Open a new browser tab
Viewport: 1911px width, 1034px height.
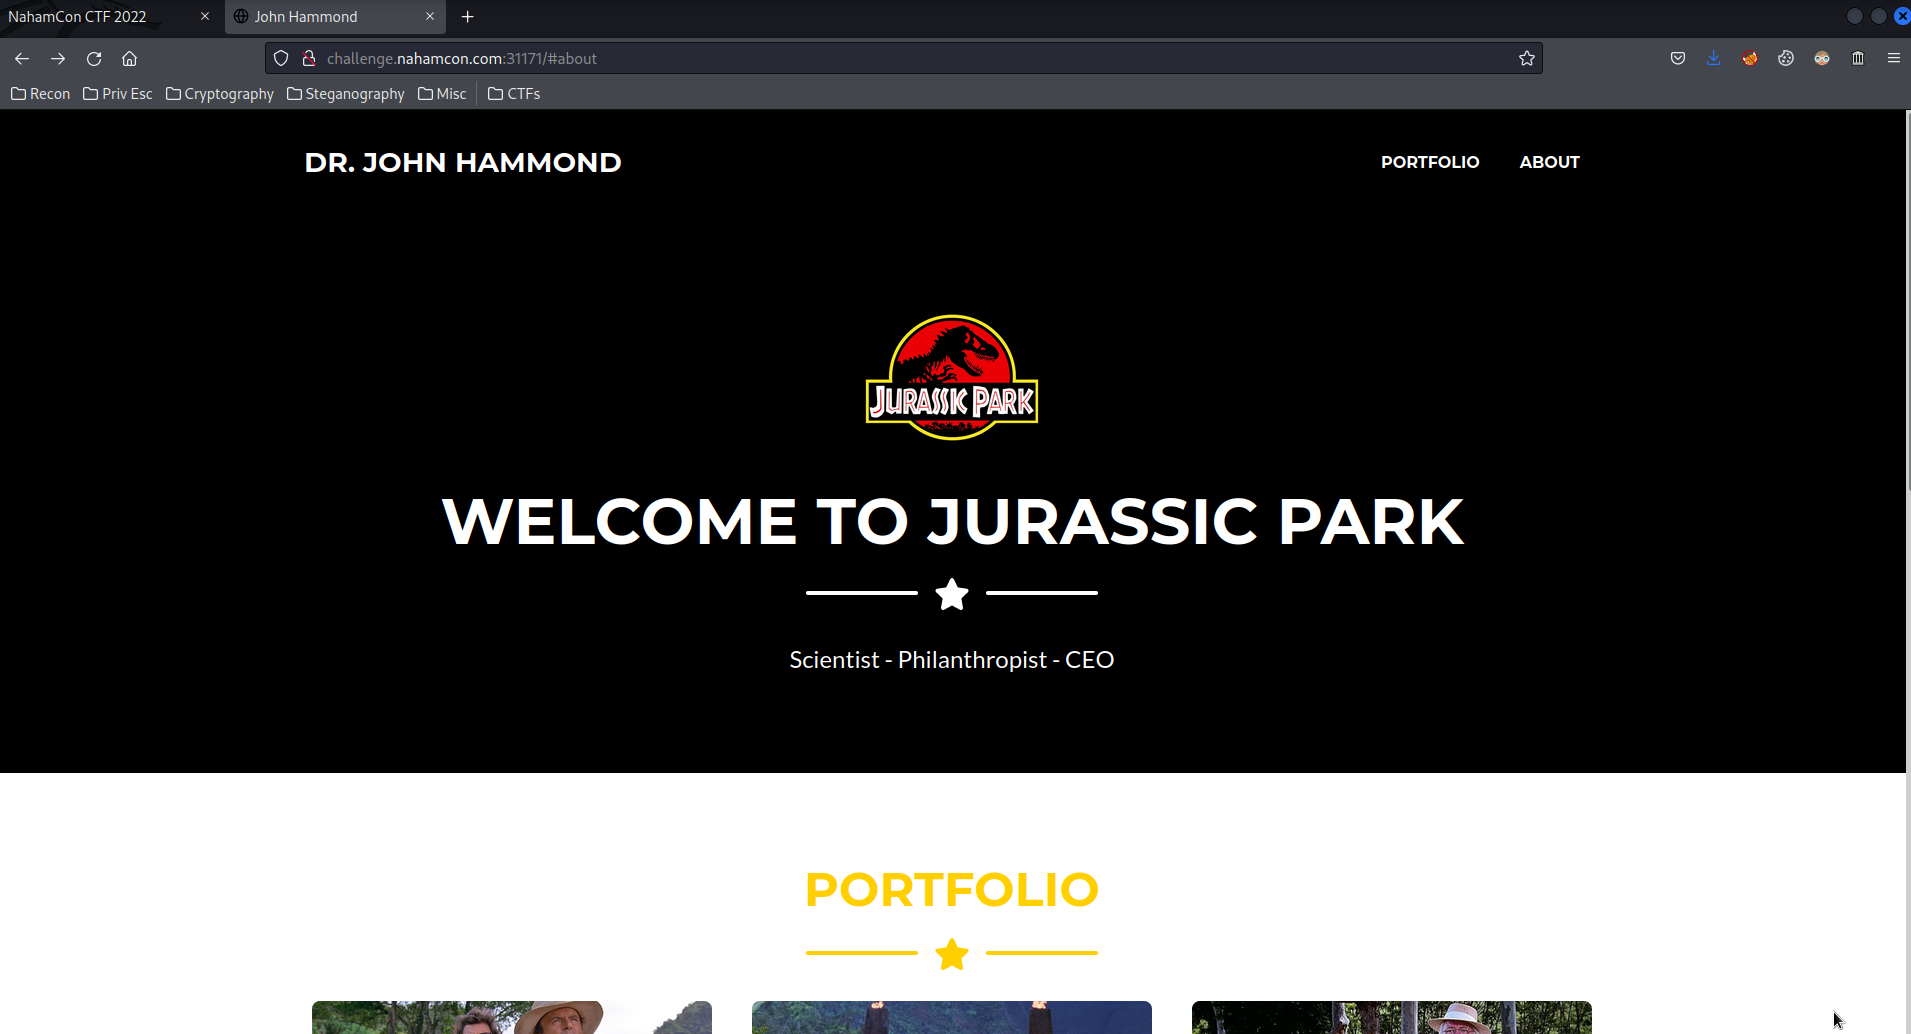click(467, 17)
